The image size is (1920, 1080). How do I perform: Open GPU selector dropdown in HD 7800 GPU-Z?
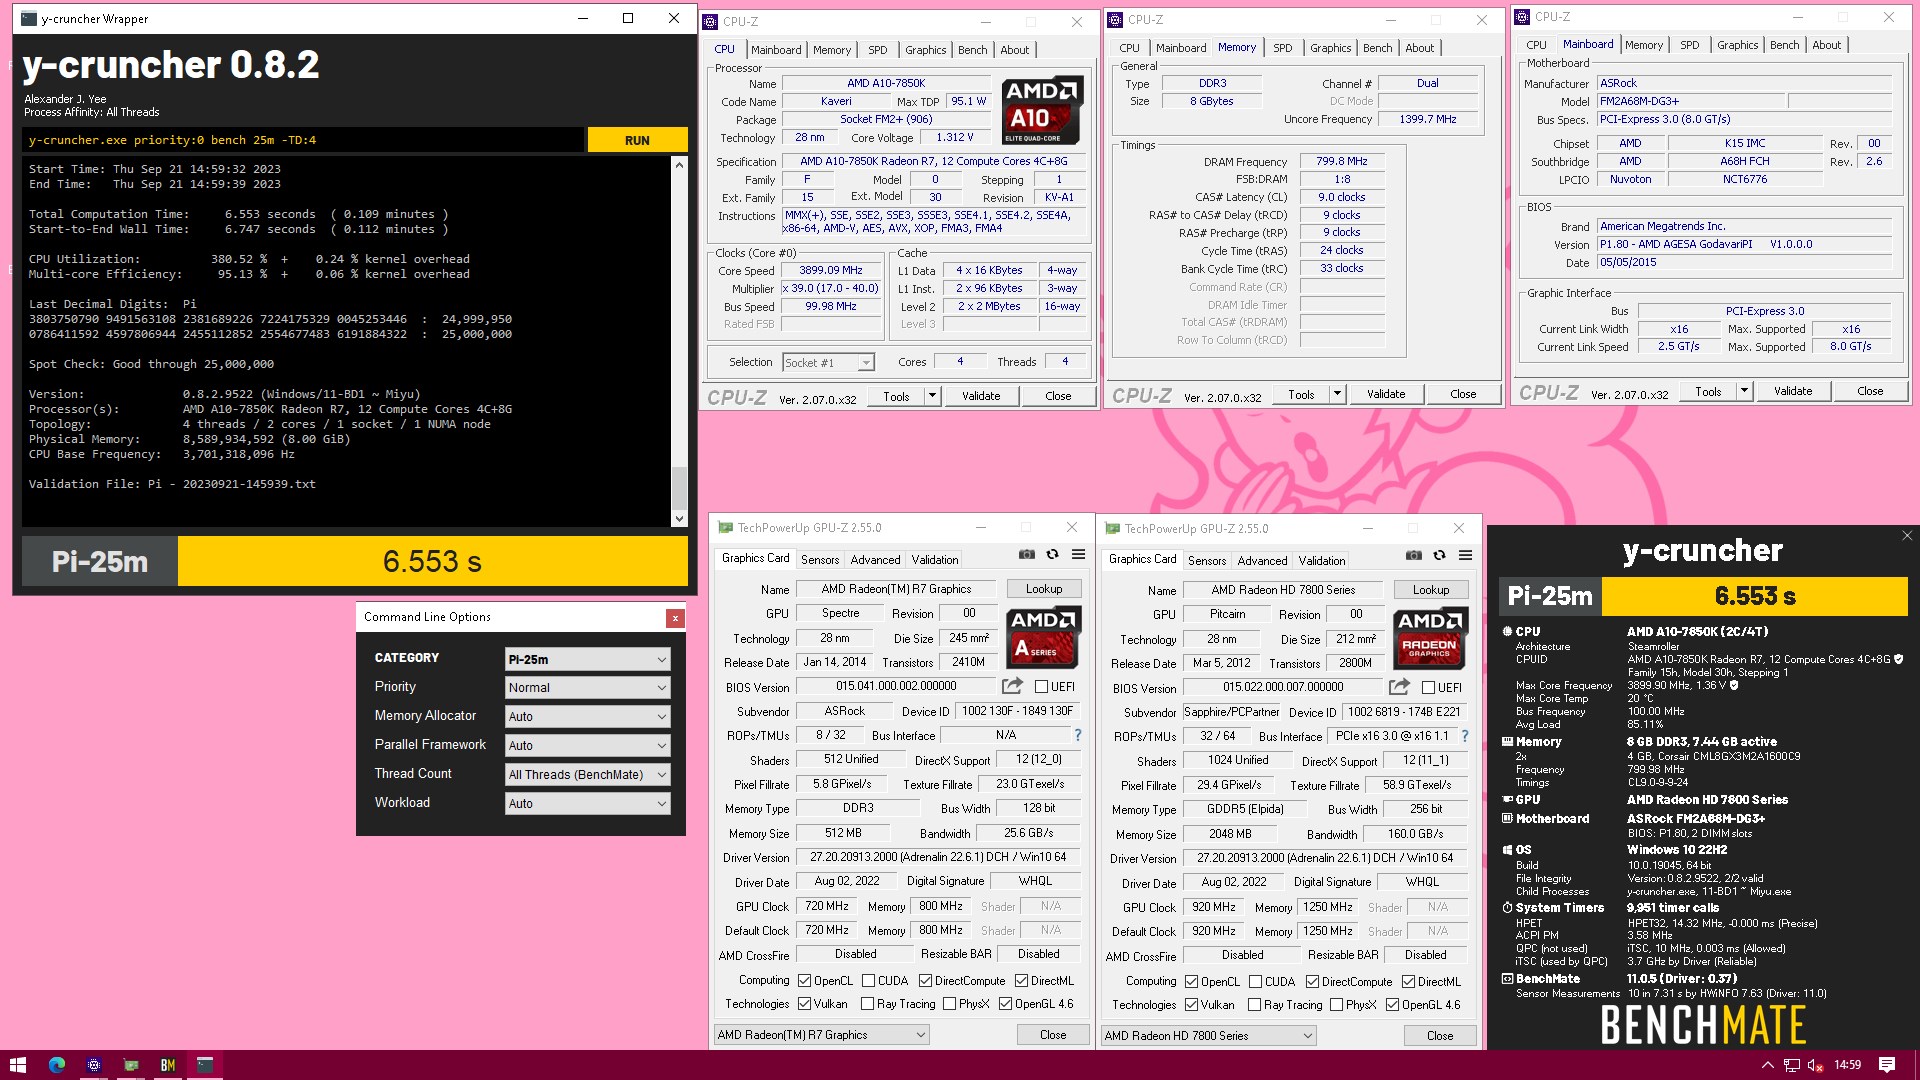(1209, 1036)
